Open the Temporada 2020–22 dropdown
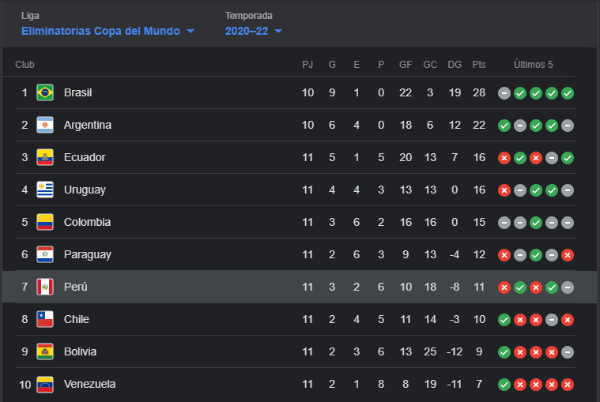 (x=253, y=31)
